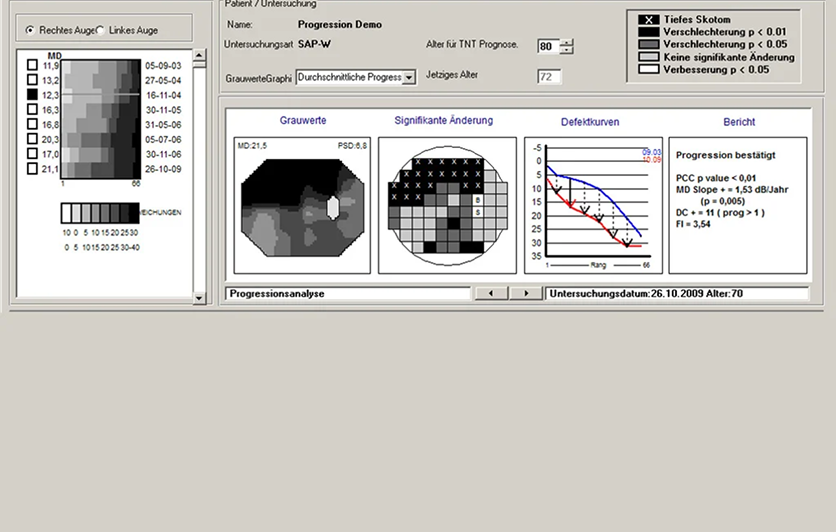Click the Grauwerte visual field map
Viewport: 836px width, 532px height.
302,207
